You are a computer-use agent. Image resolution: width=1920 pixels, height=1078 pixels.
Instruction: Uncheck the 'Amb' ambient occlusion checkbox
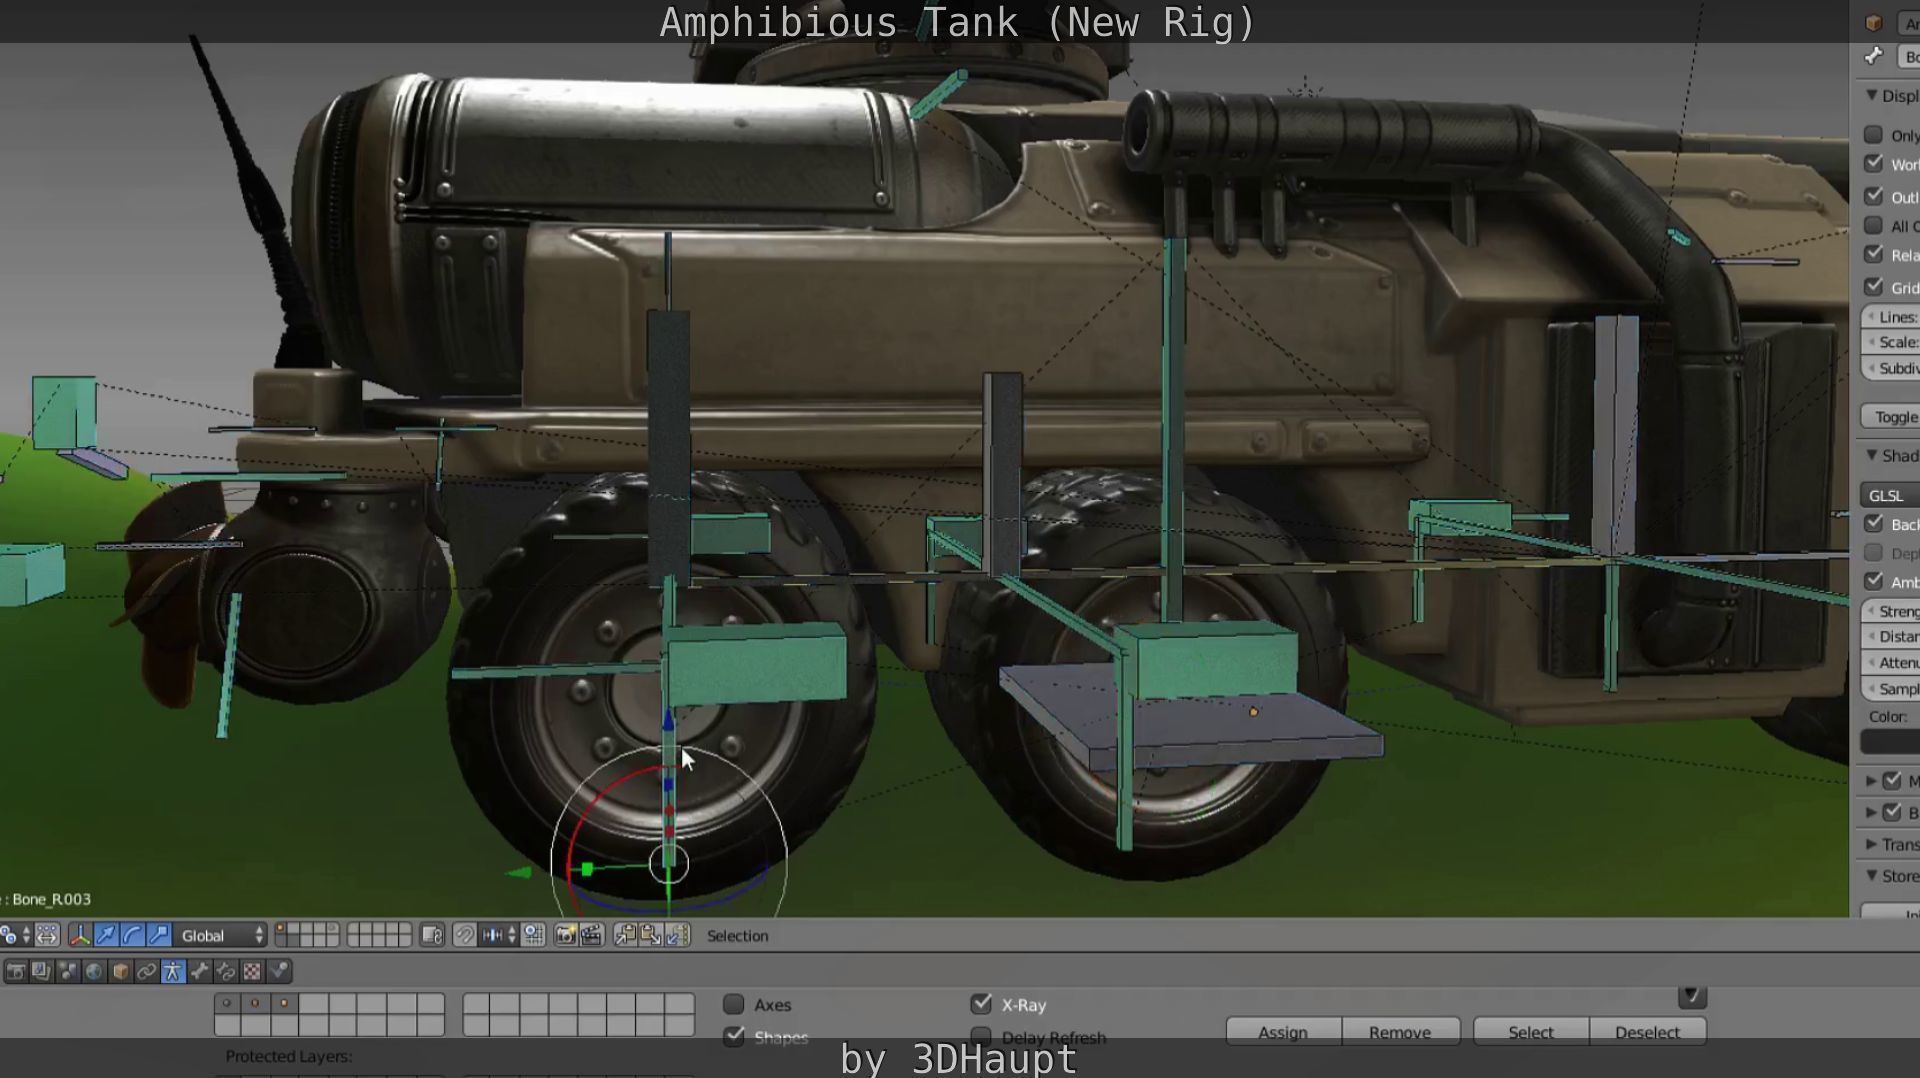click(x=1874, y=582)
